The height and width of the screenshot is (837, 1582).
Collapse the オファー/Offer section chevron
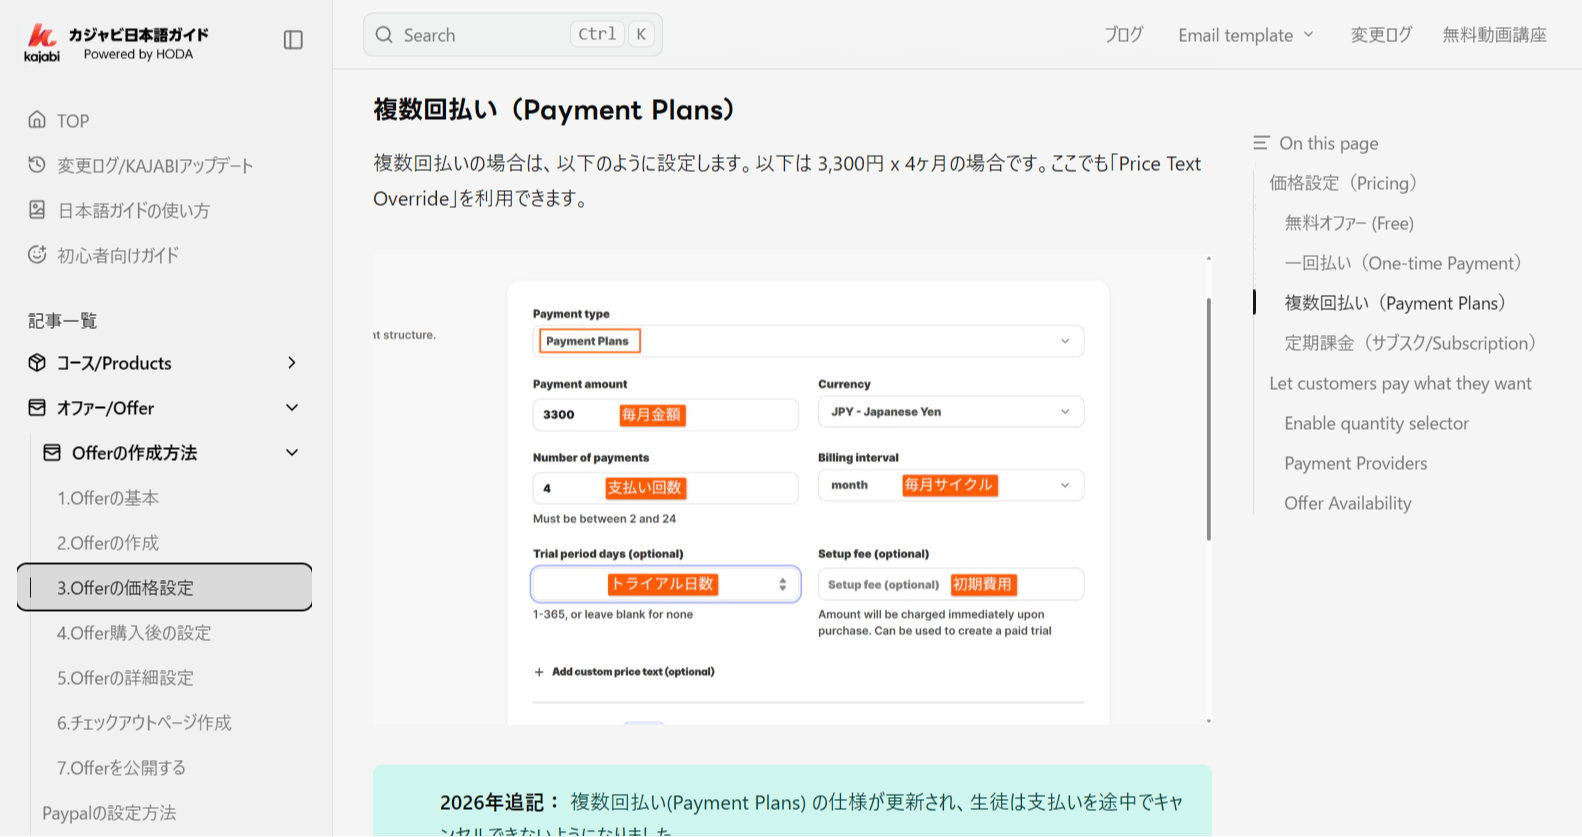click(x=292, y=408)
